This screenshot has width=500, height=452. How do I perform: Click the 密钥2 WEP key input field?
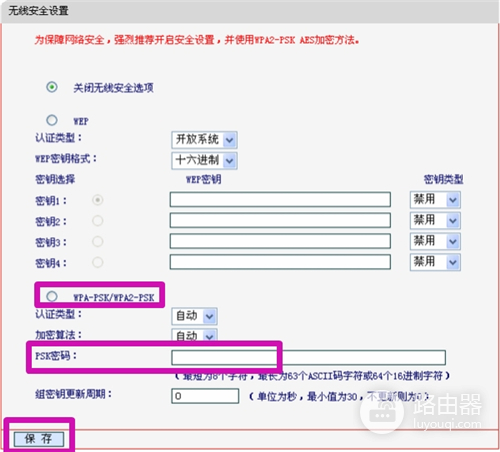tap(280, 220)
